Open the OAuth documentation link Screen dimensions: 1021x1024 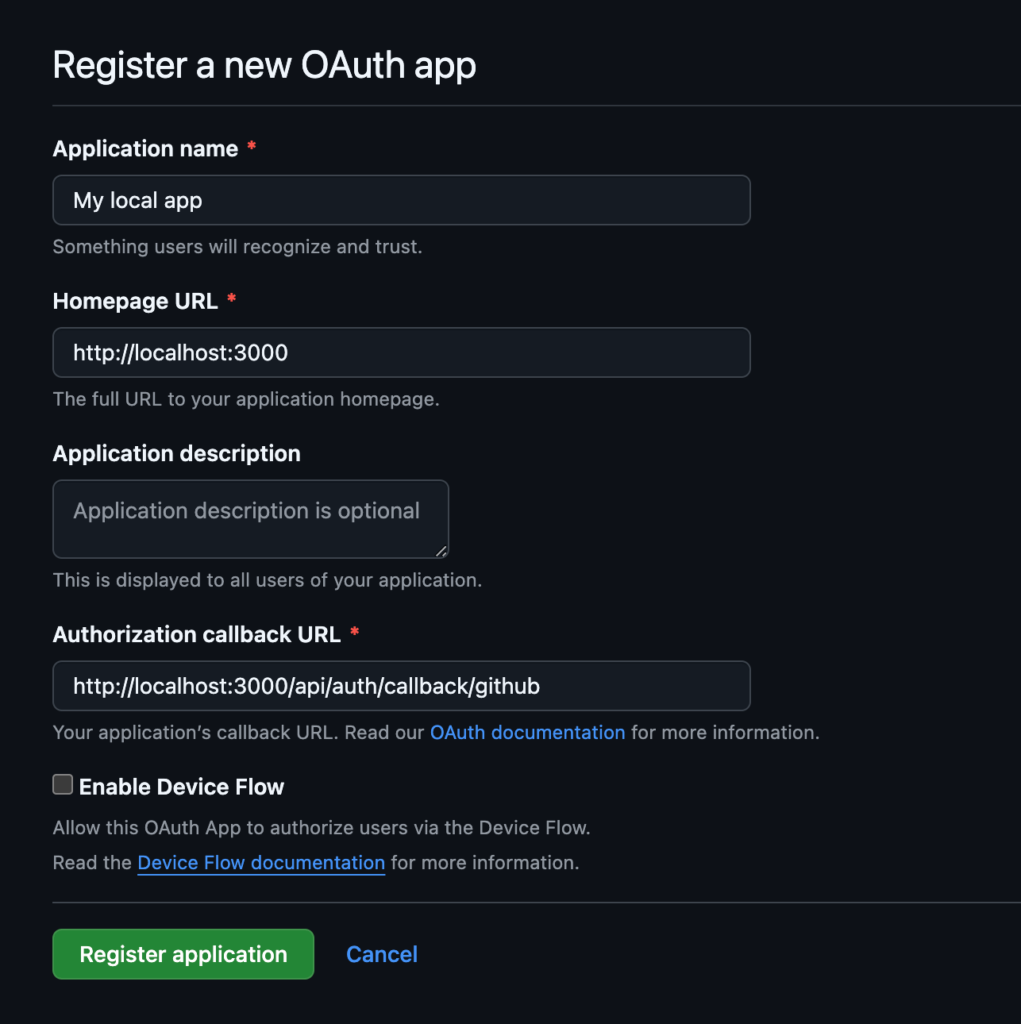click(x=527, y=732)
